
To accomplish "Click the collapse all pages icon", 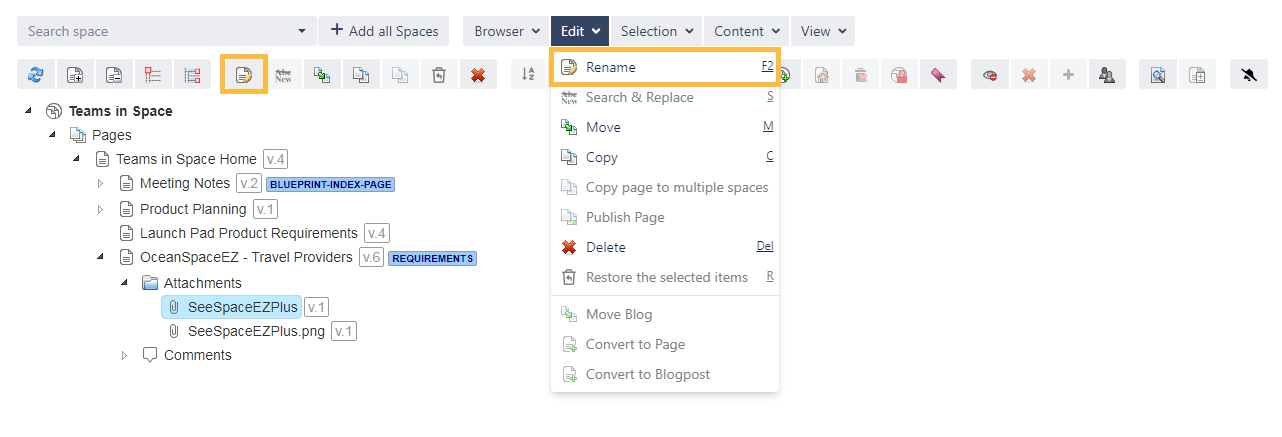I will pyautogui.click(x=114, y=75).
